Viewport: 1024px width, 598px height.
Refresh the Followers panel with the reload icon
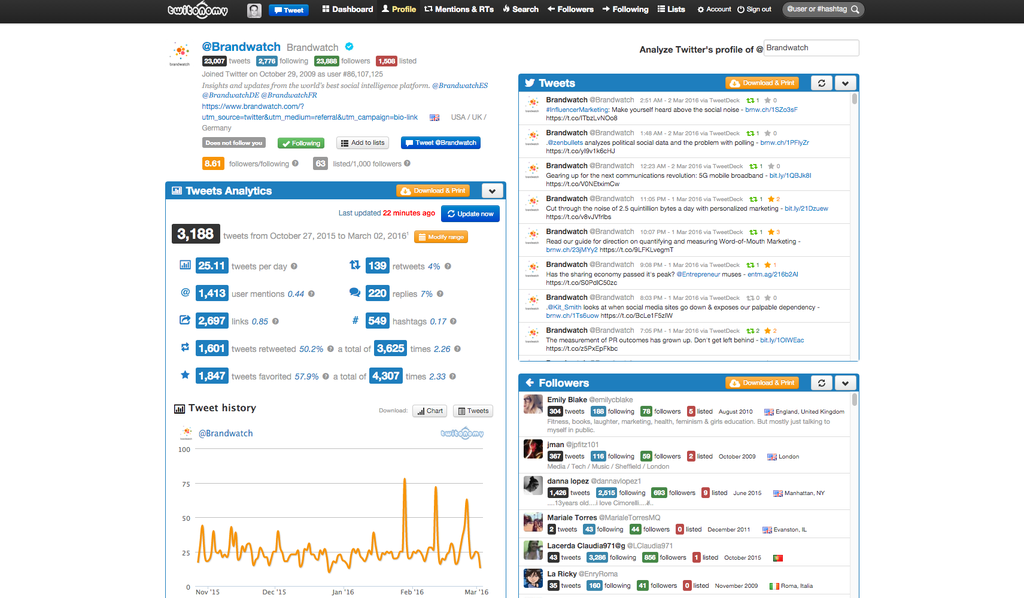point(820,383)
